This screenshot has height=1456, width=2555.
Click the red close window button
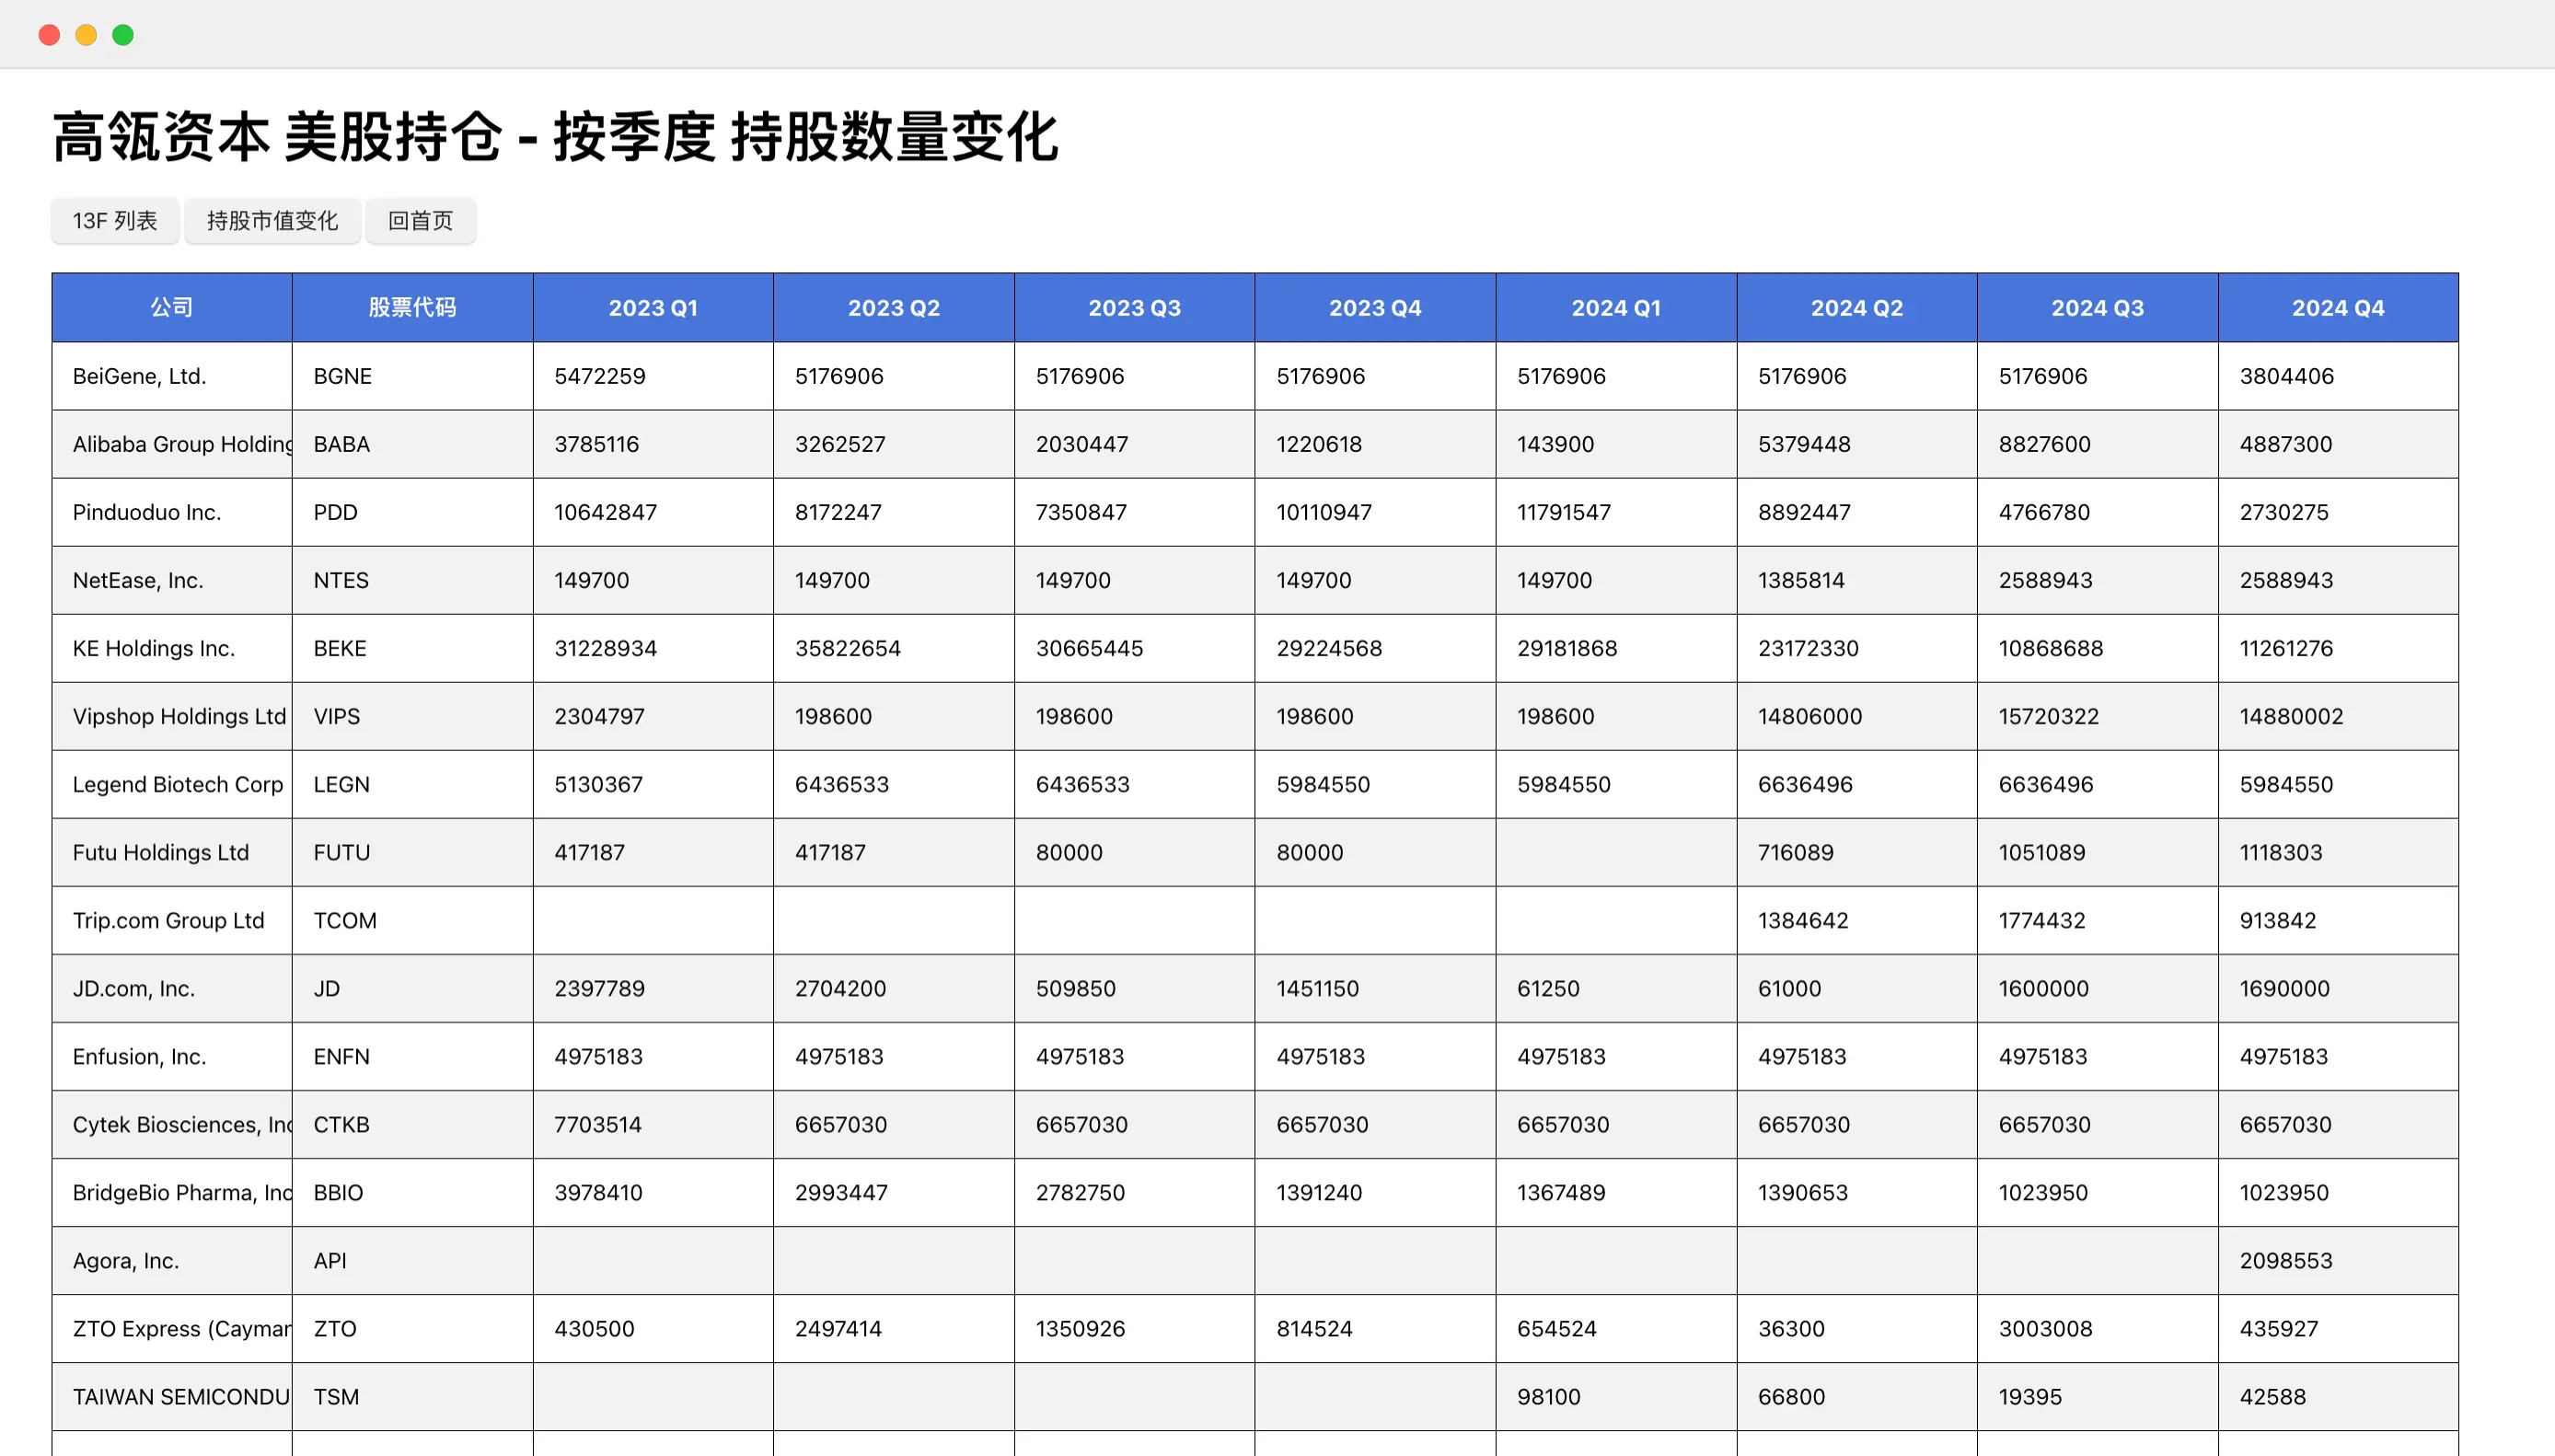coord(49,35)
